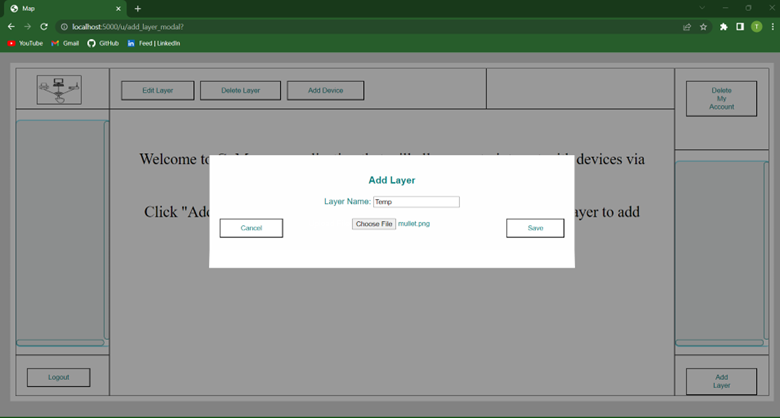Cancel the Add Layer dialog
The image size is (780, 418).
pyautogui.click(x=251, y=228)
